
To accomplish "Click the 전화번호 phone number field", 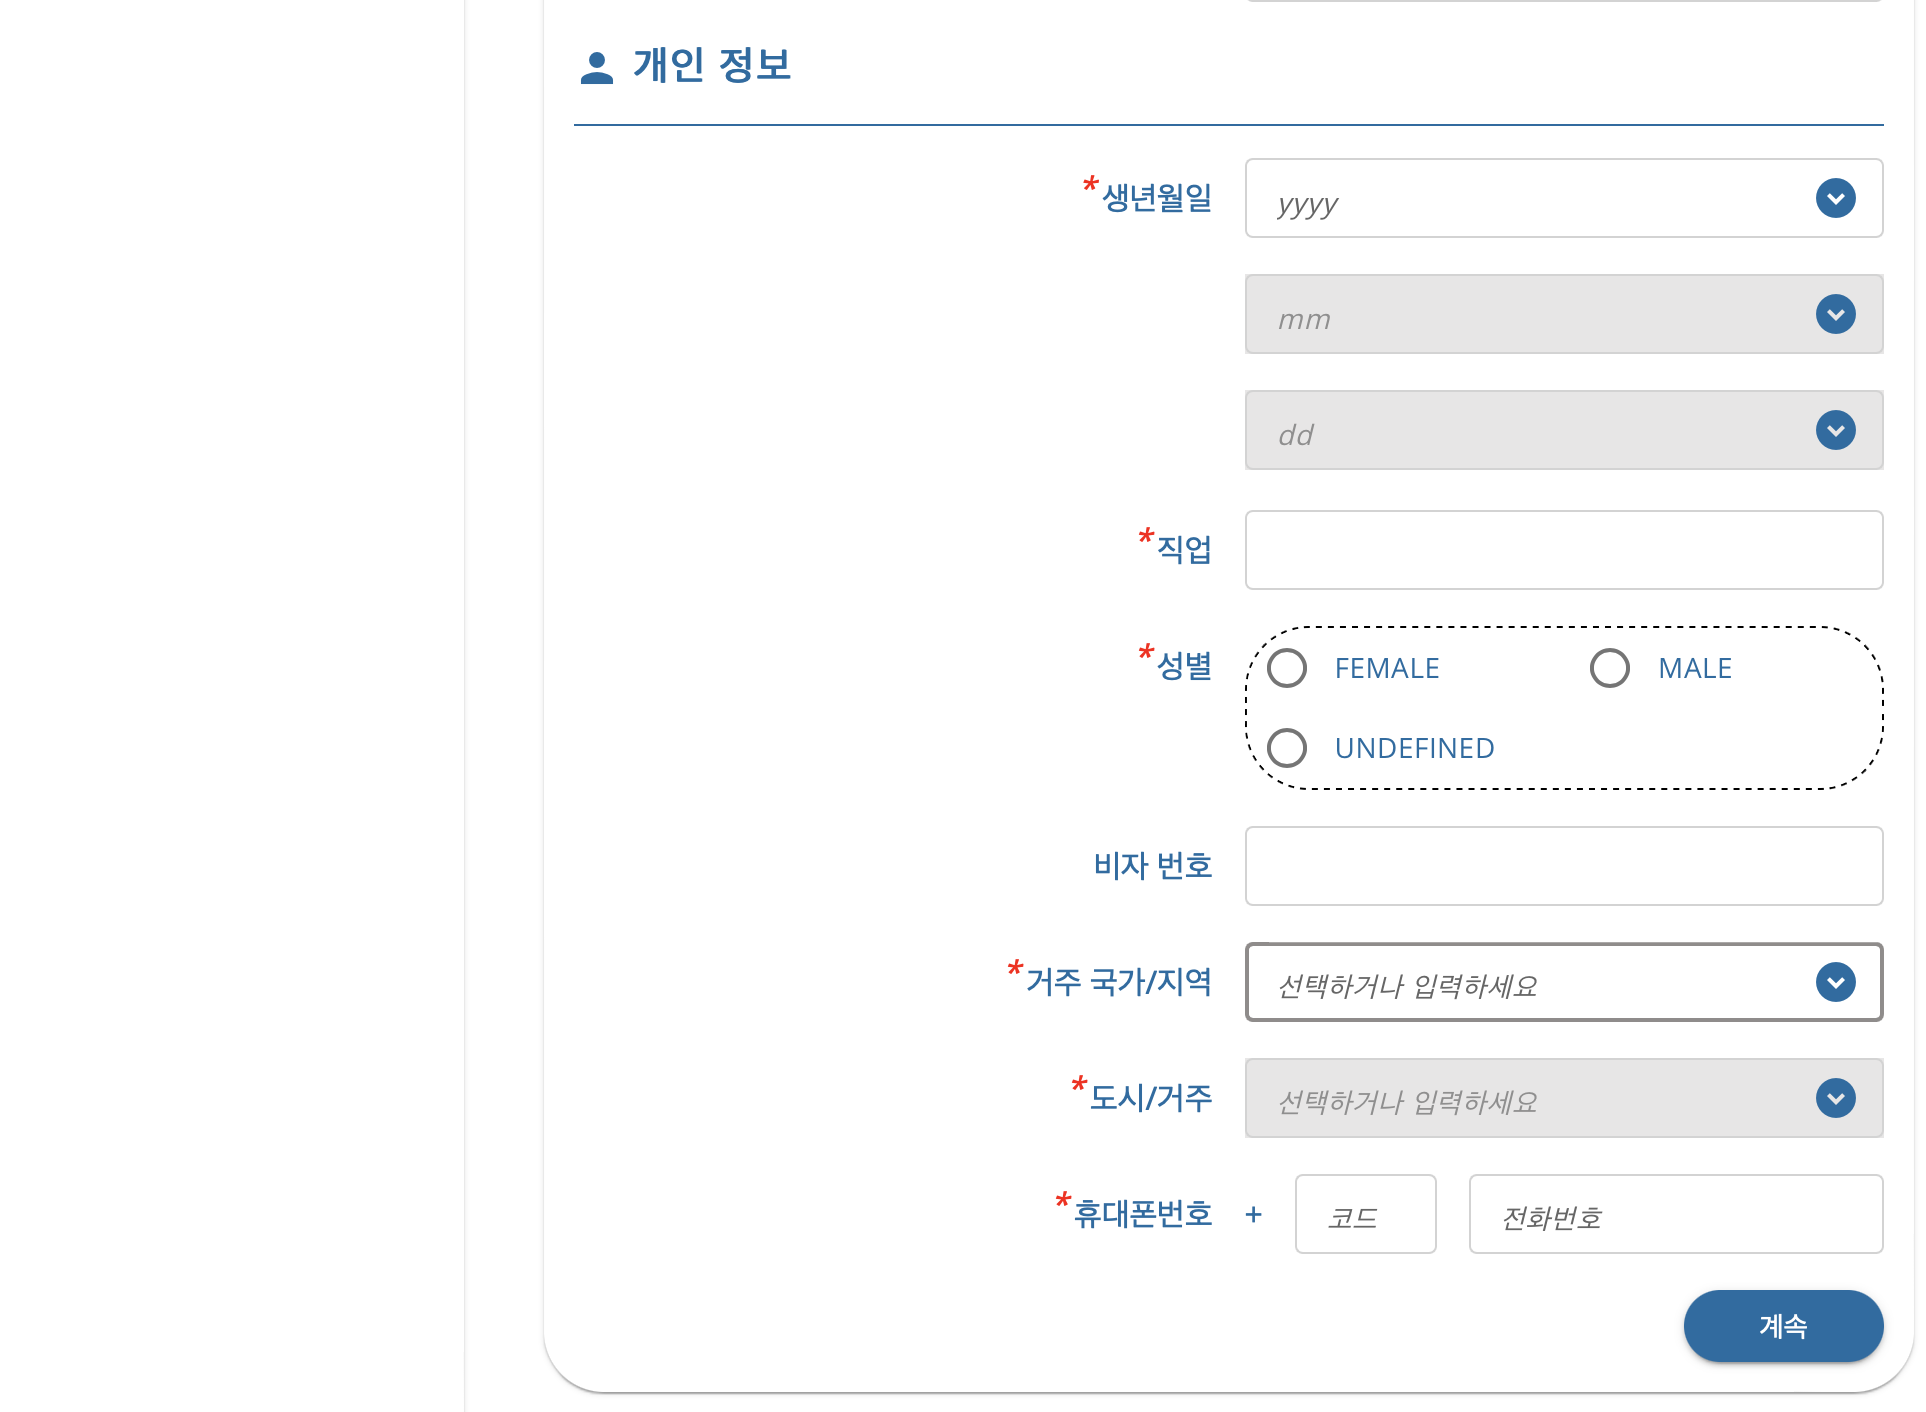I will click(x=1675, y=1214).
